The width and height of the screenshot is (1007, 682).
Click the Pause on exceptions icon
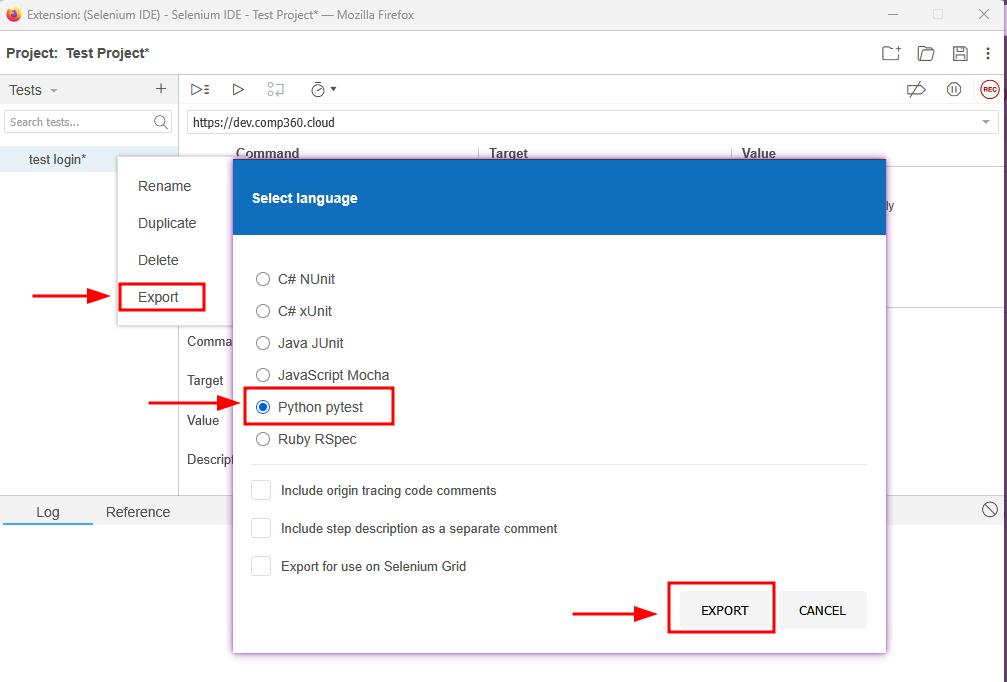pyautogui.click(x=954, y=89)
